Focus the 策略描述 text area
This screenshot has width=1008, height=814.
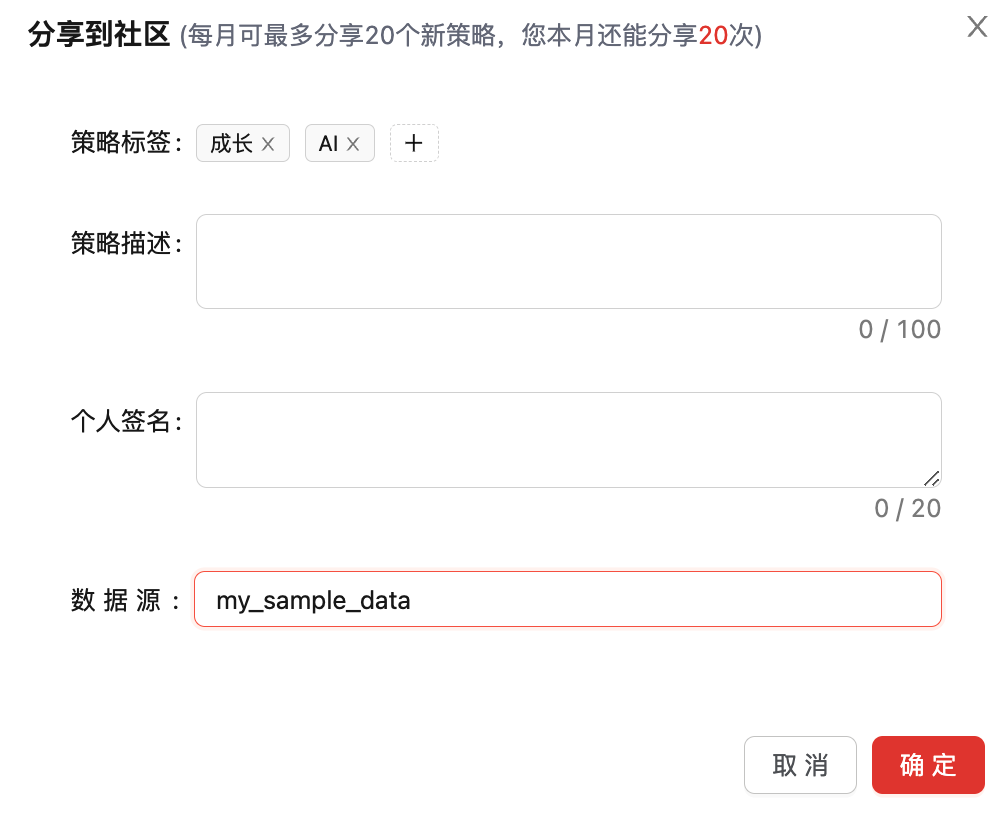[x=568, y=261]
